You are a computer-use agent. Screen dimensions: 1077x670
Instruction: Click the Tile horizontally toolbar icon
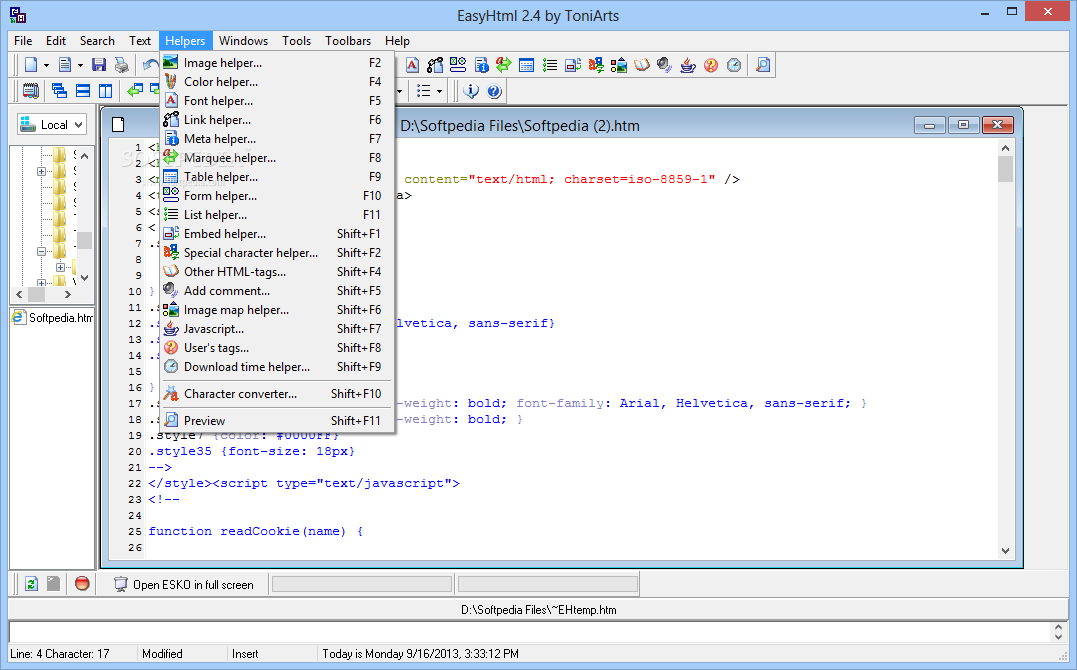click(x=82, y=91)
